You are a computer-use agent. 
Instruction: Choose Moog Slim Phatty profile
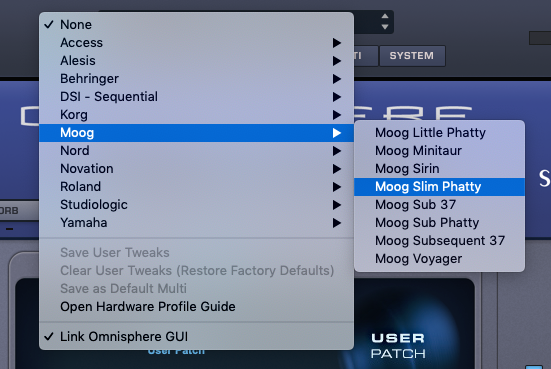click(x=440, y=187)
